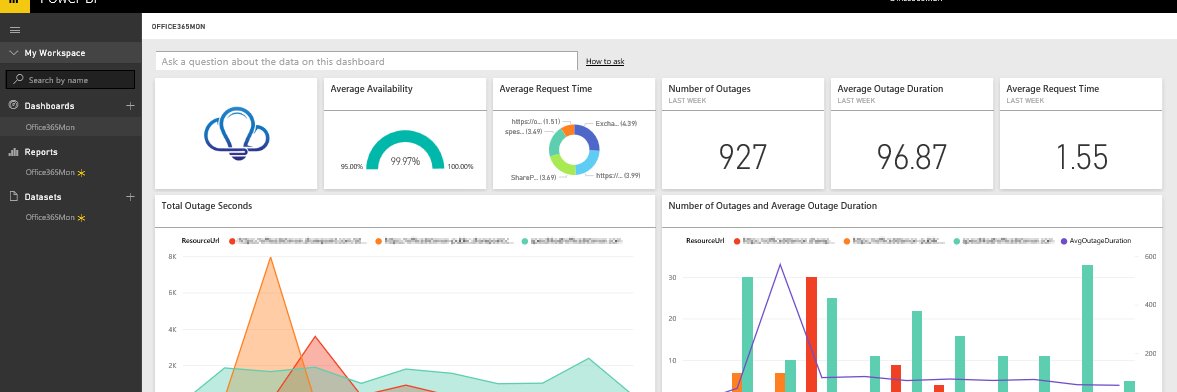Click the Reports bar chart icon
Image resolution: width=1177 pixels, height=392 pixels.
[13, 152]
